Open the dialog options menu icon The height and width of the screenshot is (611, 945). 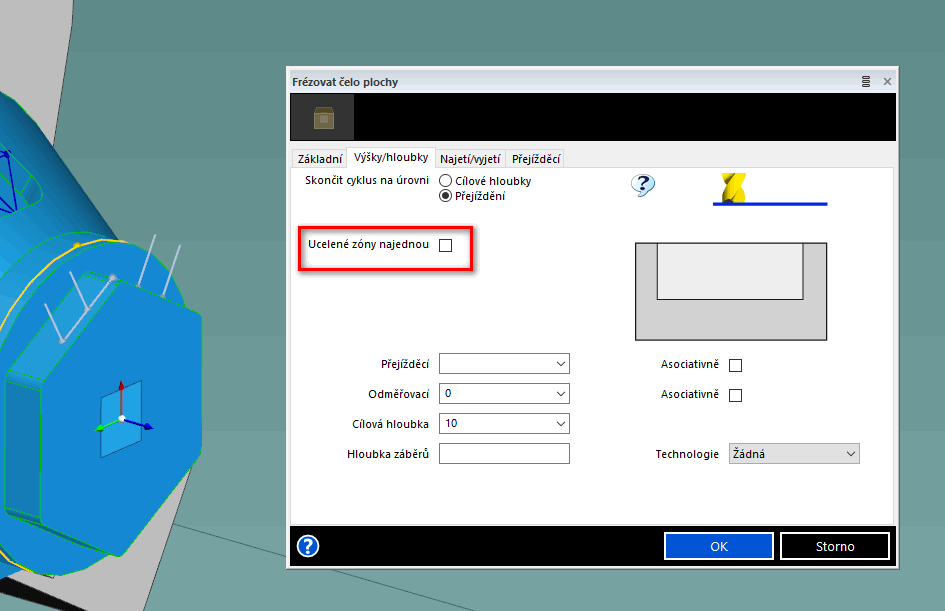click(866, 82)
